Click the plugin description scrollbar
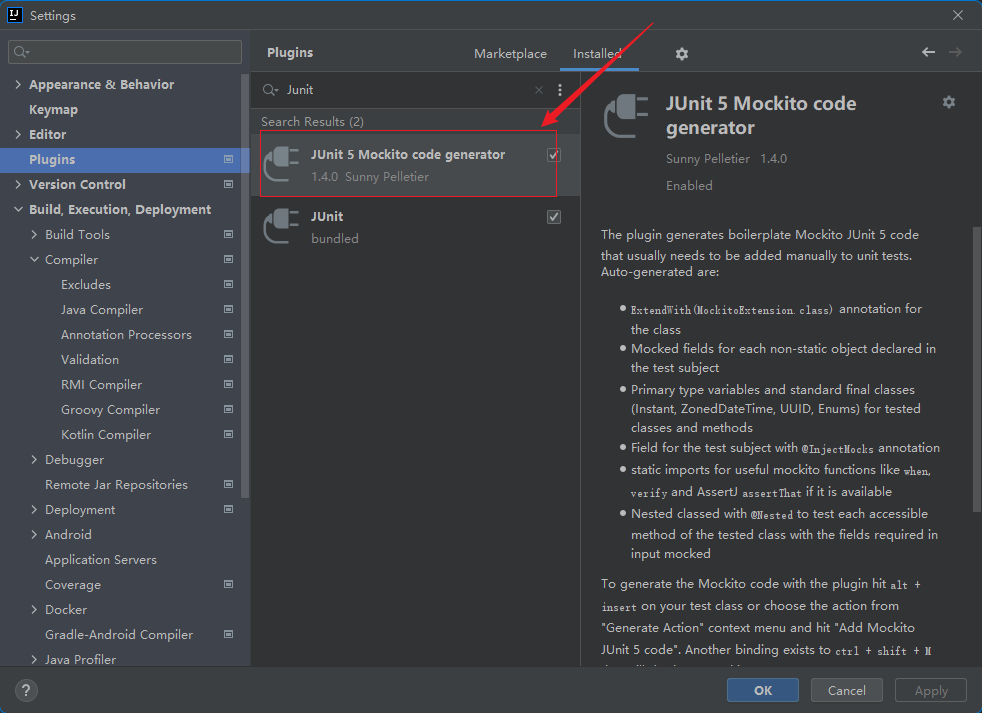This screenshot has width=982, height=713. (x=976, y=368)
